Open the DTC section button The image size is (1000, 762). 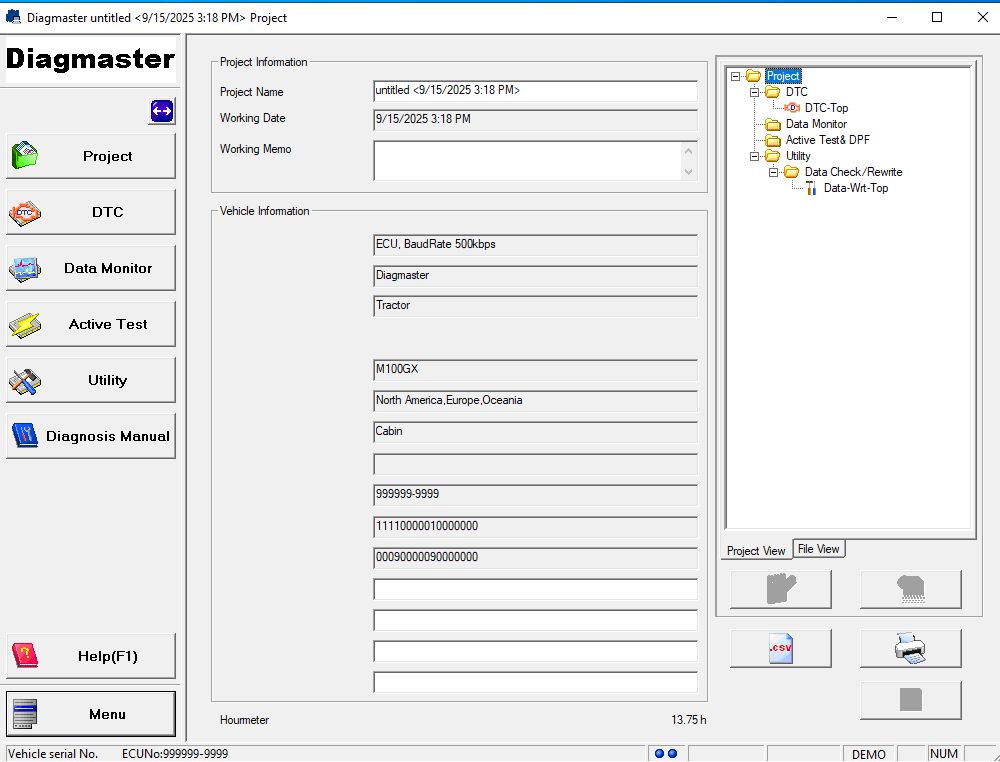(x=91, y=212)
